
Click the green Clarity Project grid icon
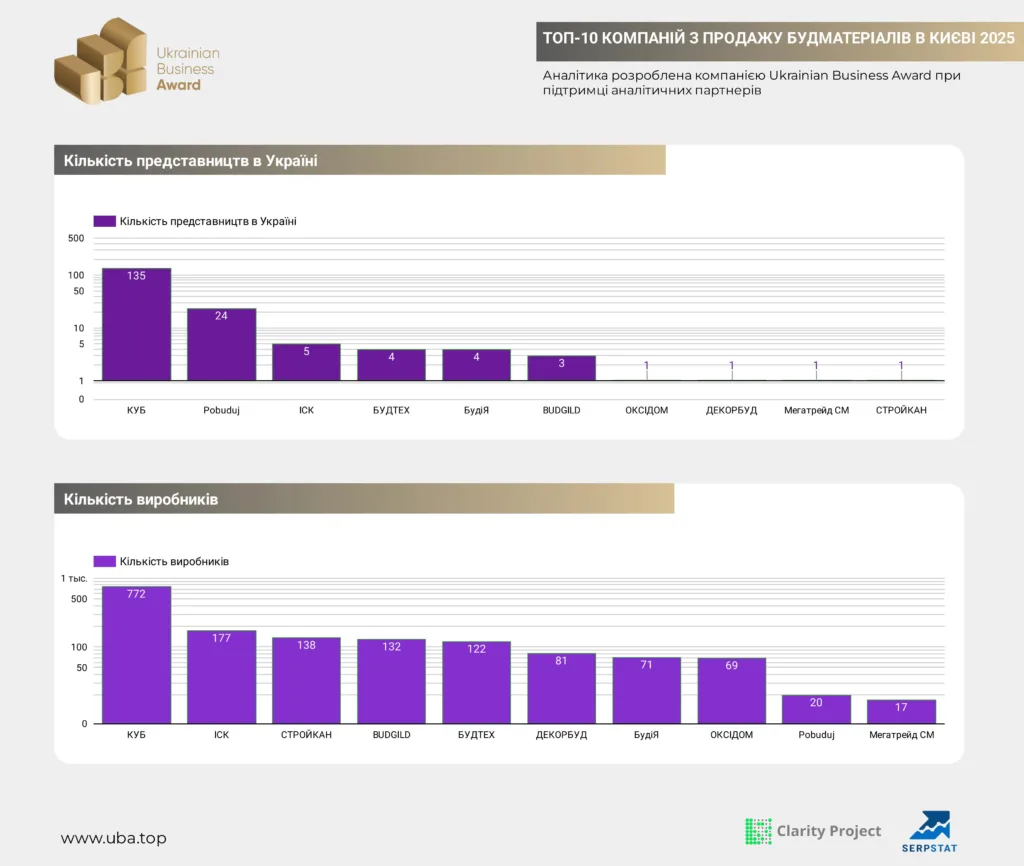pyautogui.click(x=758, y=831)
